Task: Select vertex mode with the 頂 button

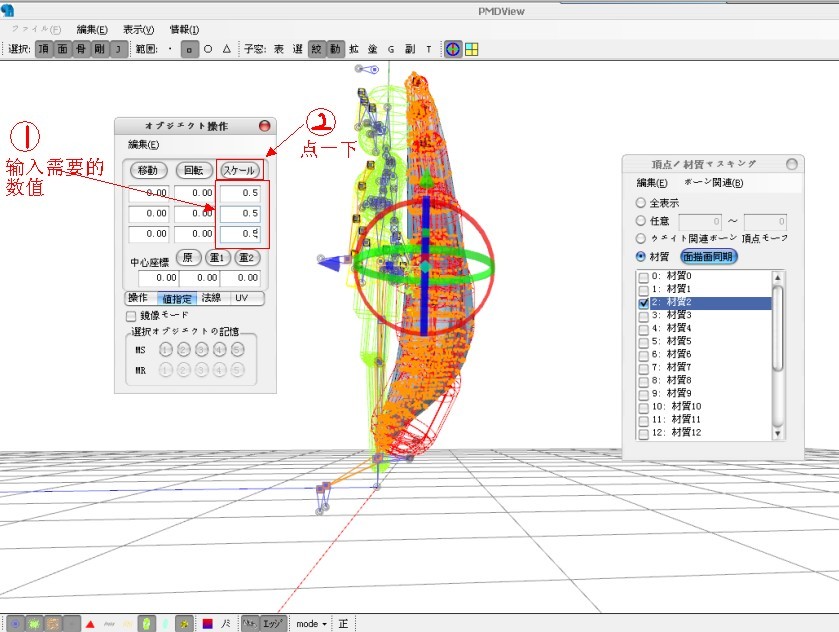Action: pyautogui.click(x=43, y=49)
